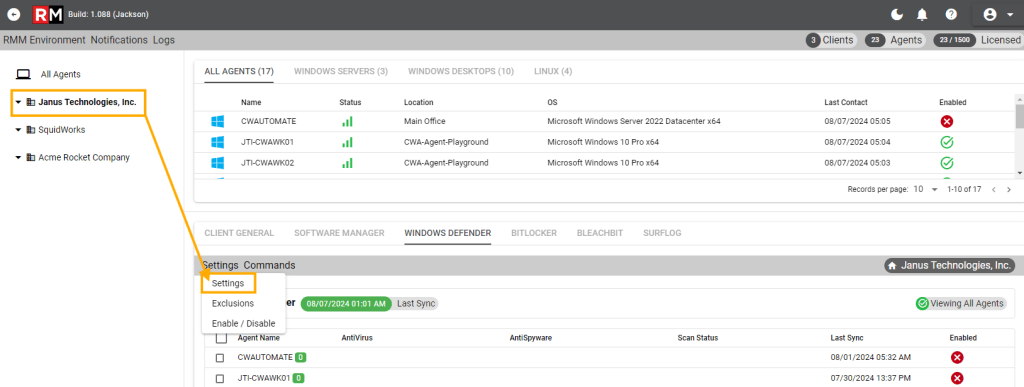Expand the SquidWorks tree arrow

point(18,130)
